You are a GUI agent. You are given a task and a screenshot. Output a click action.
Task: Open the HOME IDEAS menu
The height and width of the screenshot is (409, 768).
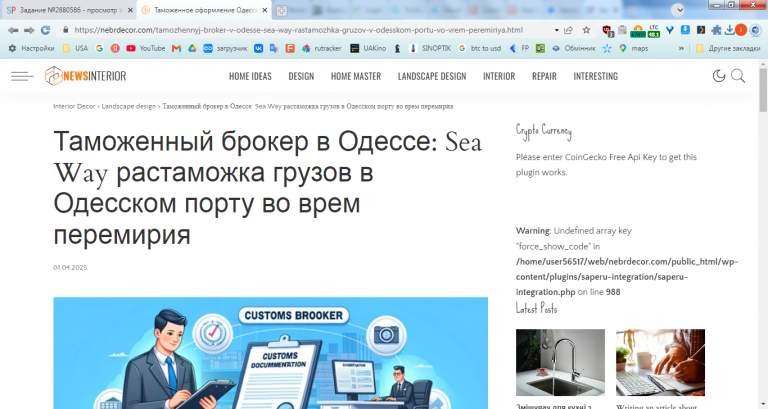coord(250,76)
